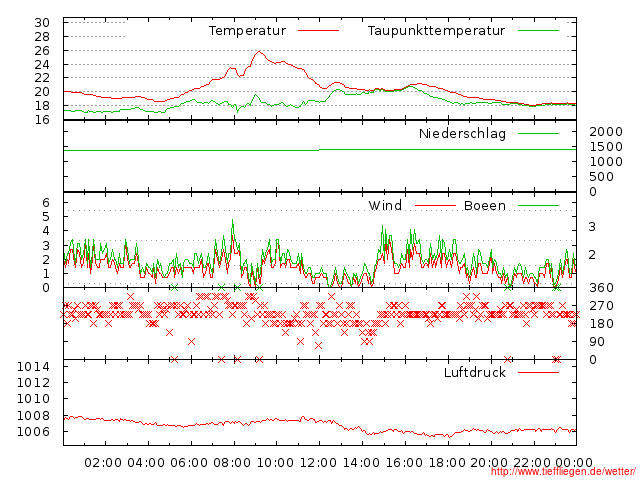
Task: Click the Taupunkttemperatur legend label
Action: (x=436, y=31)
